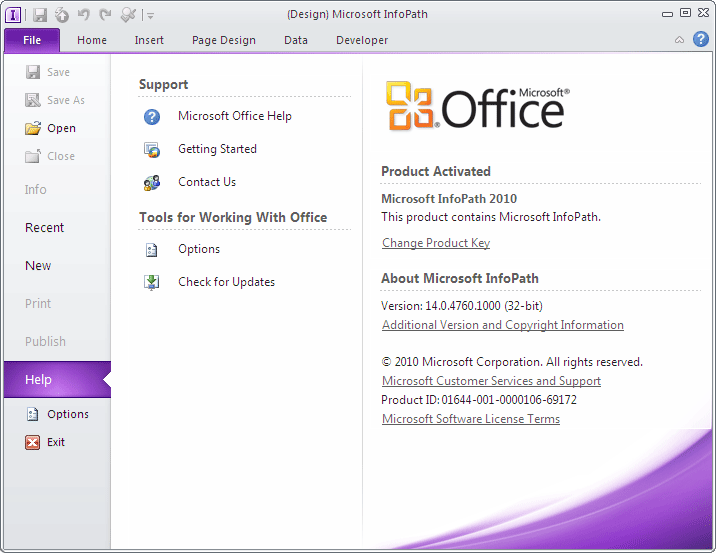Click the Change Product Key link
This screenshot has width=716, height=553.
click(x=436, y=243)
